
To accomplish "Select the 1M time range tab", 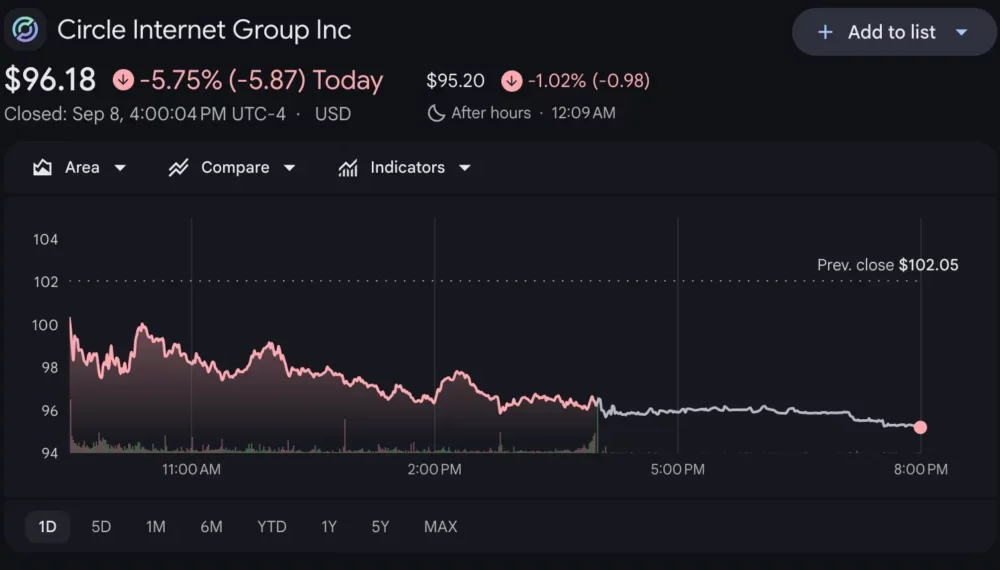I will [156, 527].
